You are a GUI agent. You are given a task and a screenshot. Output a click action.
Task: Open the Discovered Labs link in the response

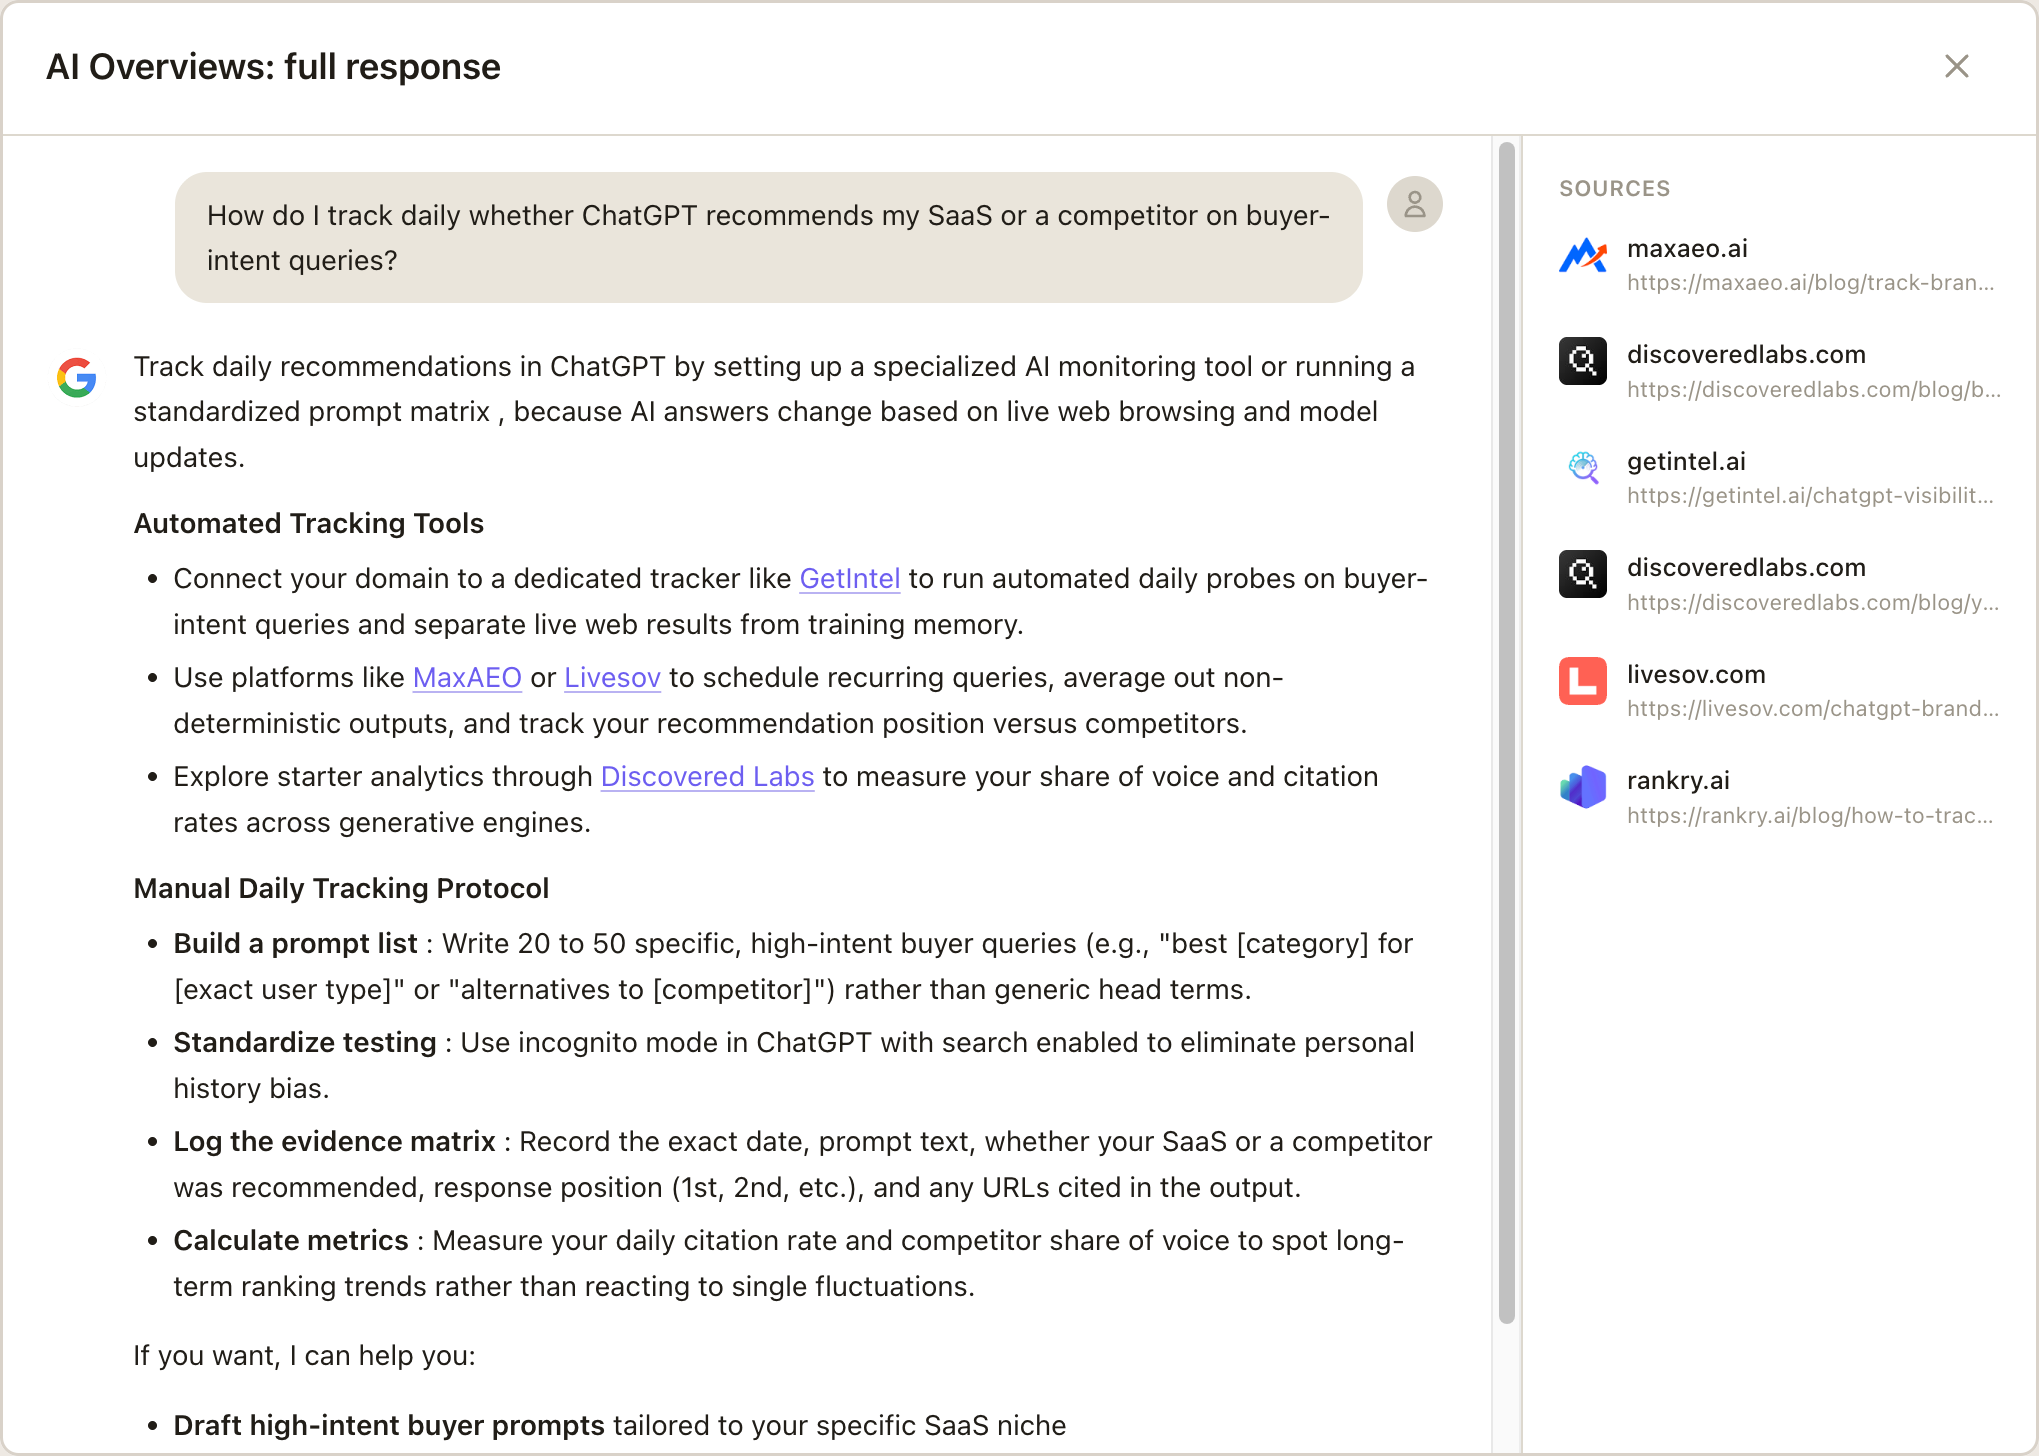[707, 776]
